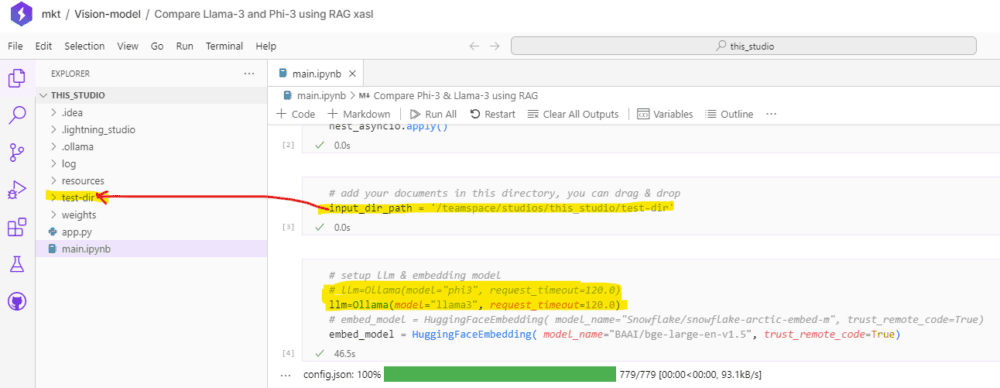1000x388 pixels.
Task: Open the File menu
Action: [x=15, y=46]
